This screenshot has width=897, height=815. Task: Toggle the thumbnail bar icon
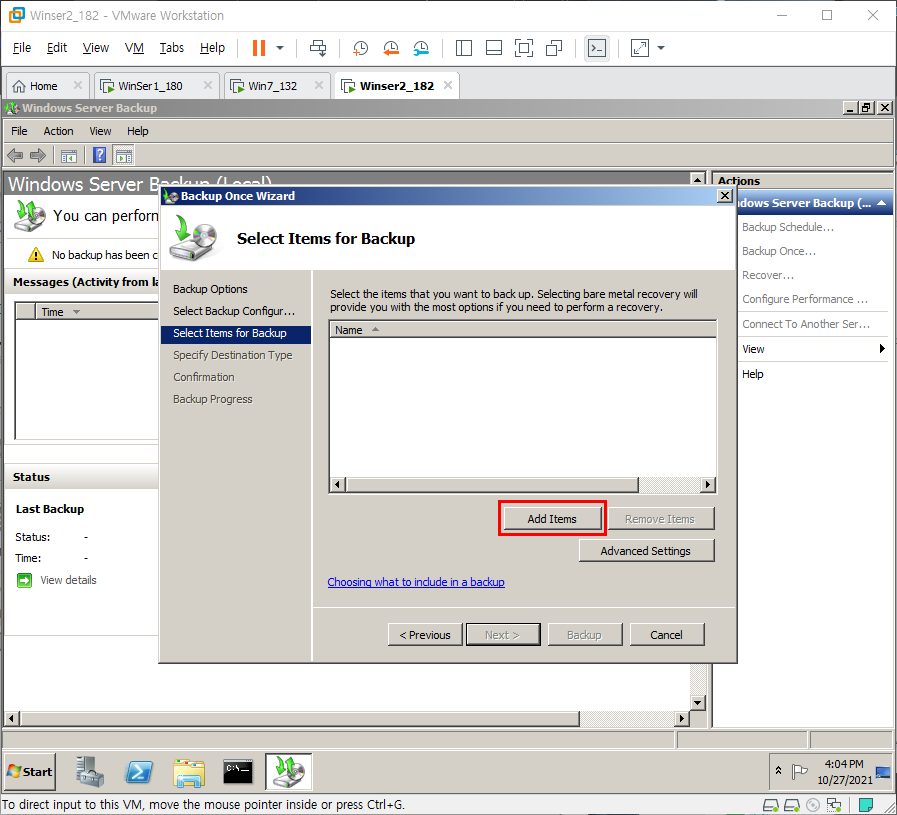pyautogui.click(x=494, y=48)
